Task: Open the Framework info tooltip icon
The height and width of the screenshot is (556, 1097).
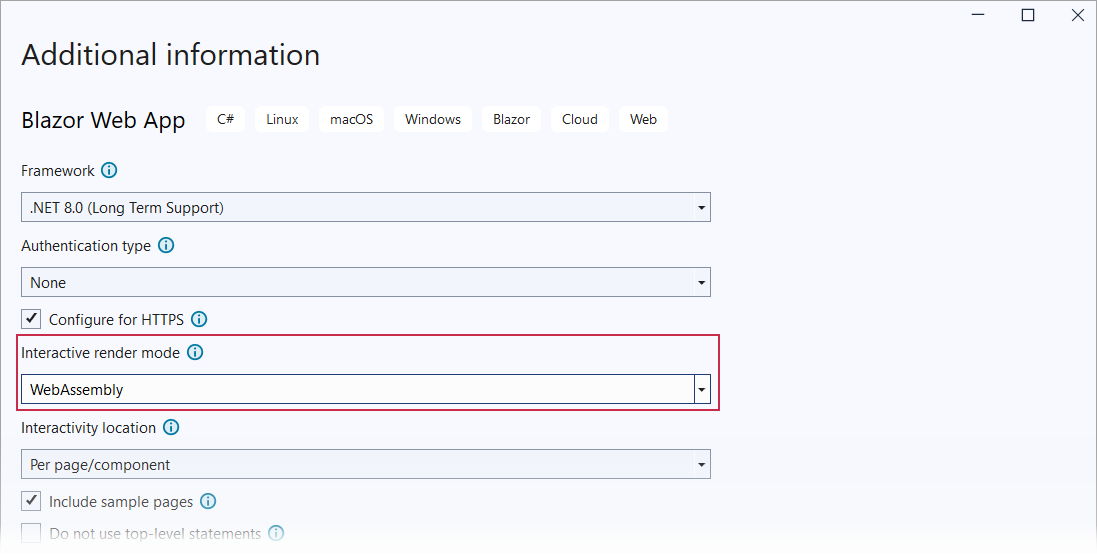Action: click(x=109, y=171)
